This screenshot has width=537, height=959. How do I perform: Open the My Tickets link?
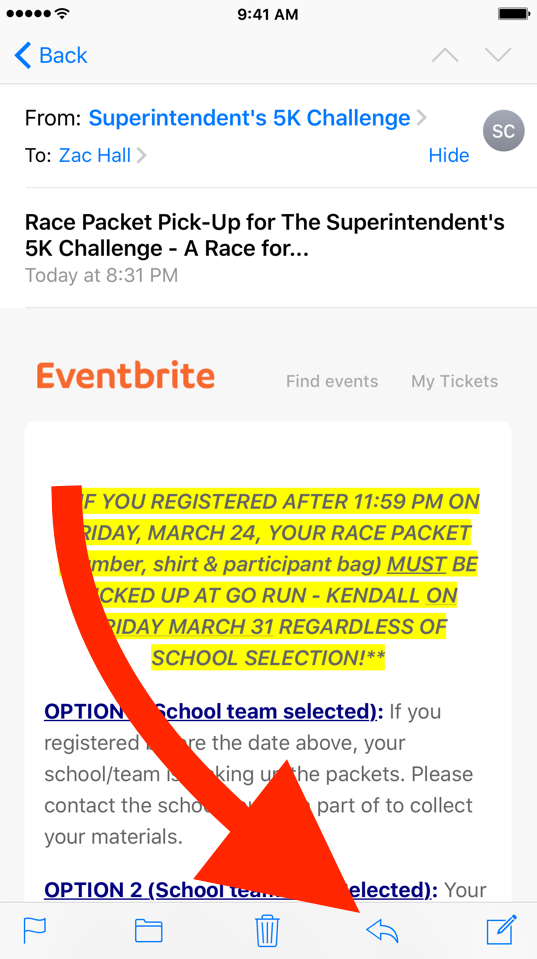[454, 381]
